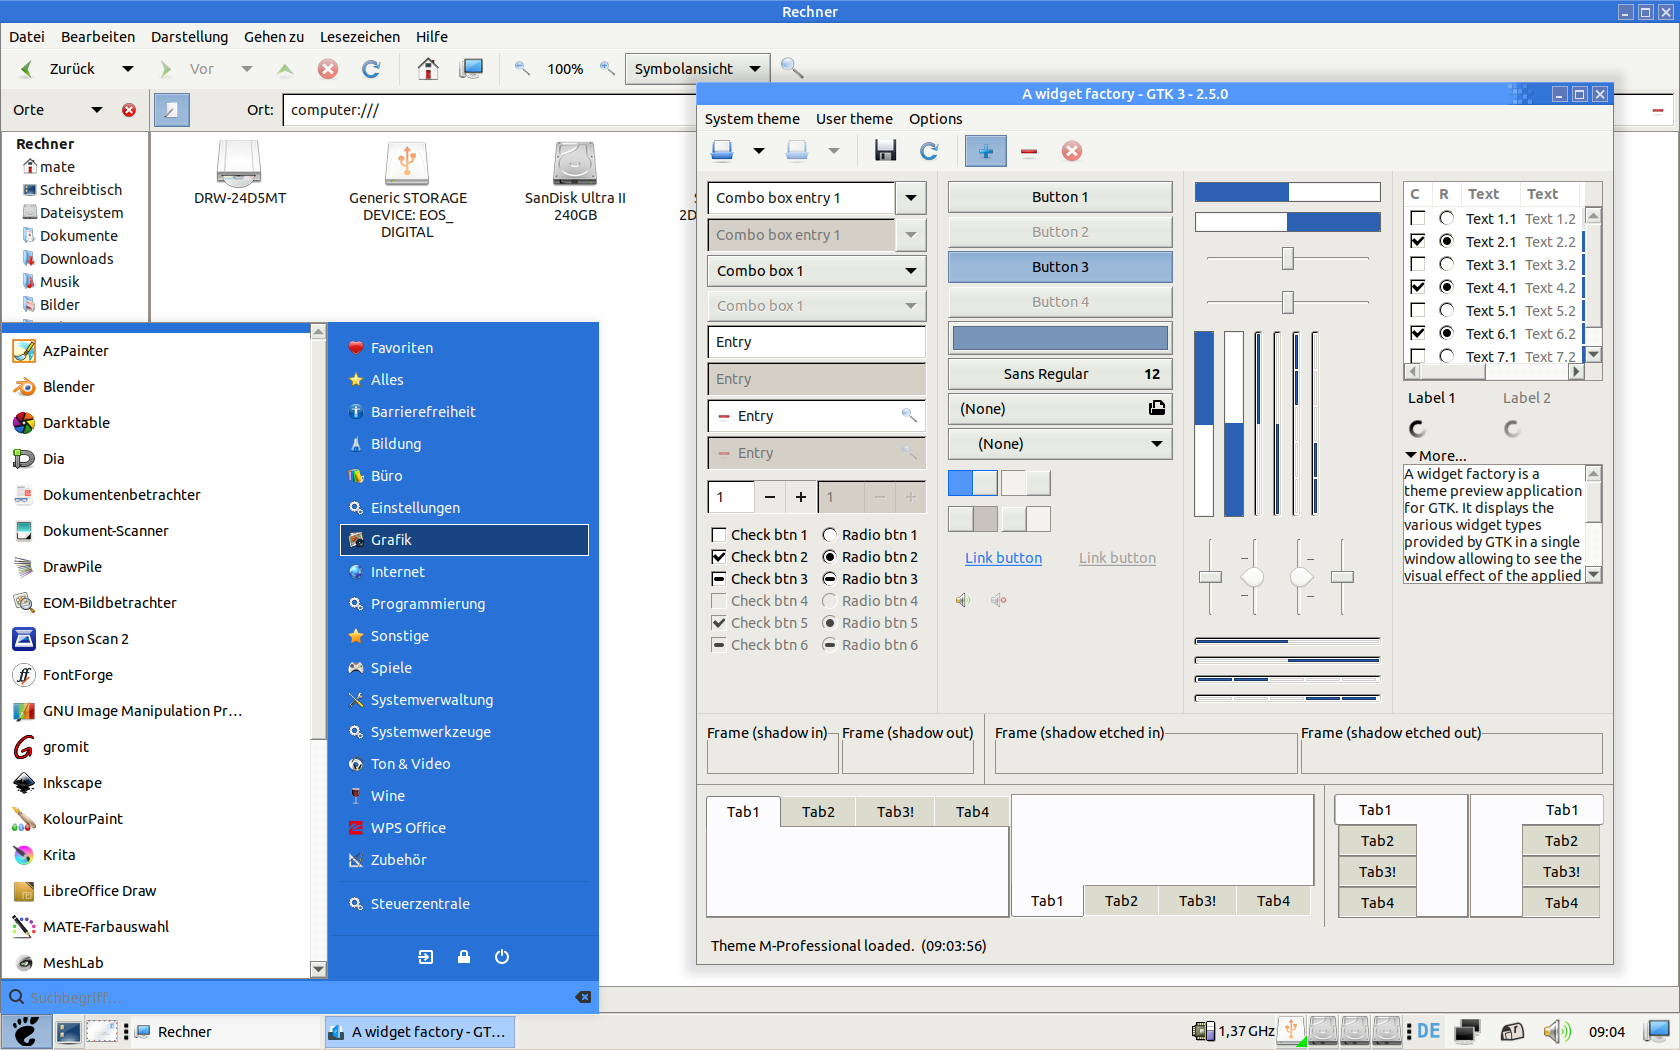Click the Zurück back button
Viewport: 1680px width, 1050px height.
(x=59, y=69)
